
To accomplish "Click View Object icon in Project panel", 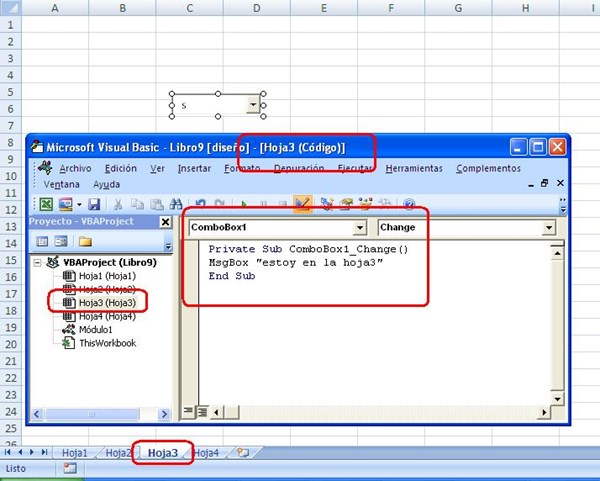I will (61, 241).
